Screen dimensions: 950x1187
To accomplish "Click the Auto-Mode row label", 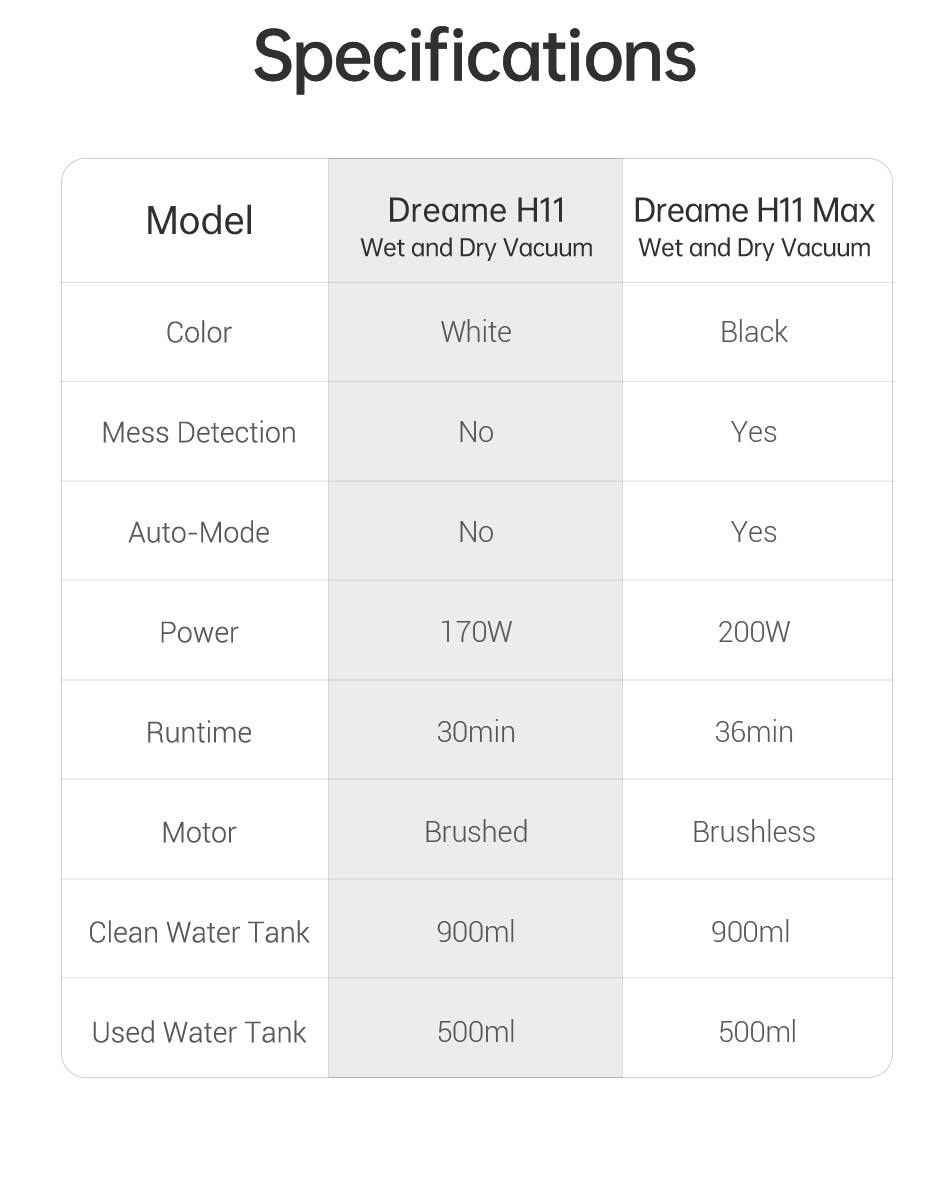I will point(199,532).
